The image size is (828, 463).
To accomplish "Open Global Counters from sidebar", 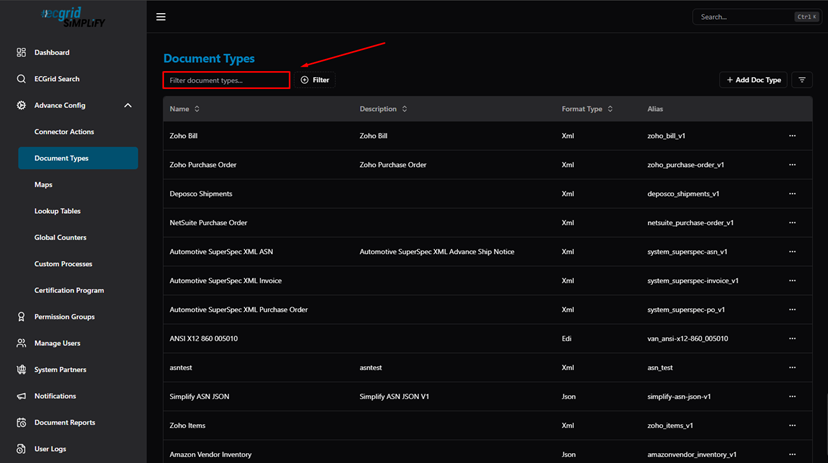I will click(x=60, y=237).
